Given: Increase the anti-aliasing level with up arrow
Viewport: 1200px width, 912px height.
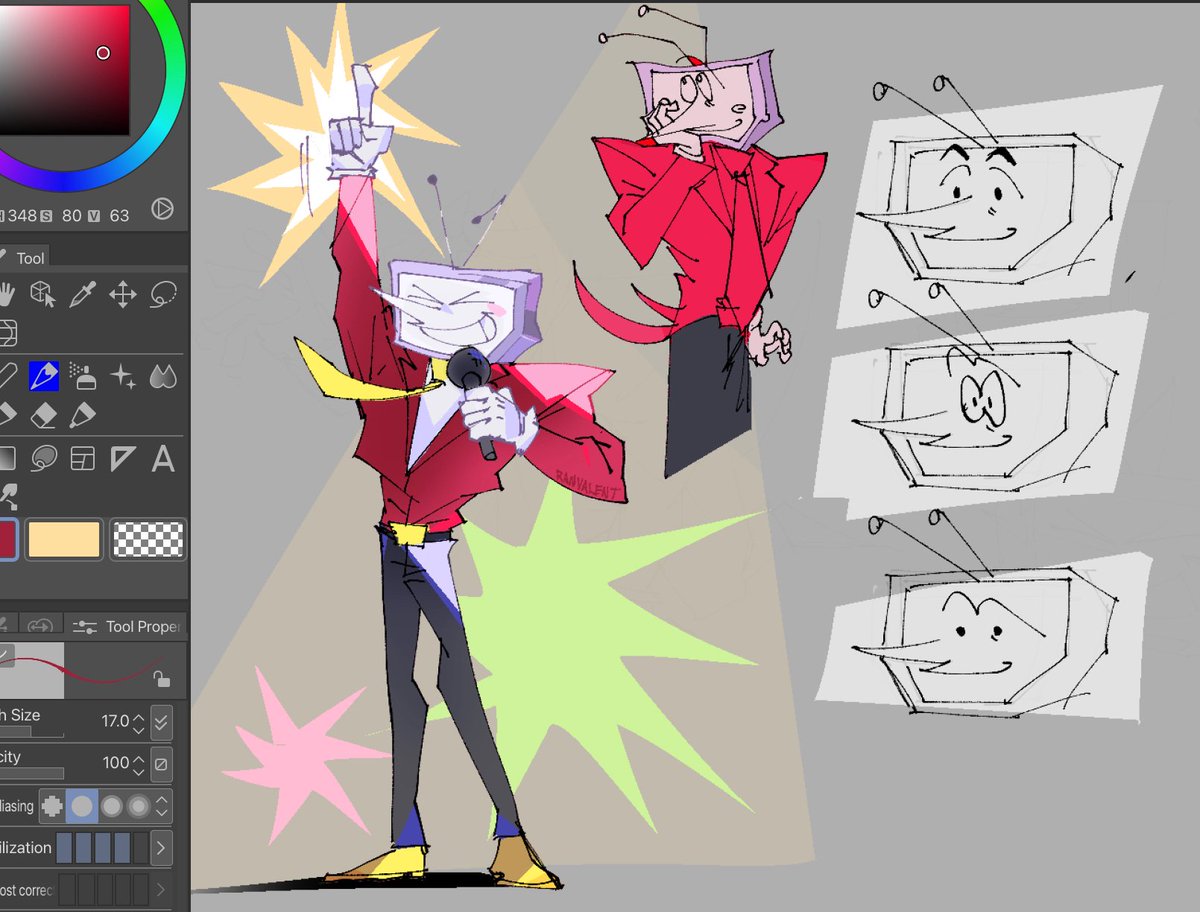Looking at the screenshot, I should coord(162,799).
